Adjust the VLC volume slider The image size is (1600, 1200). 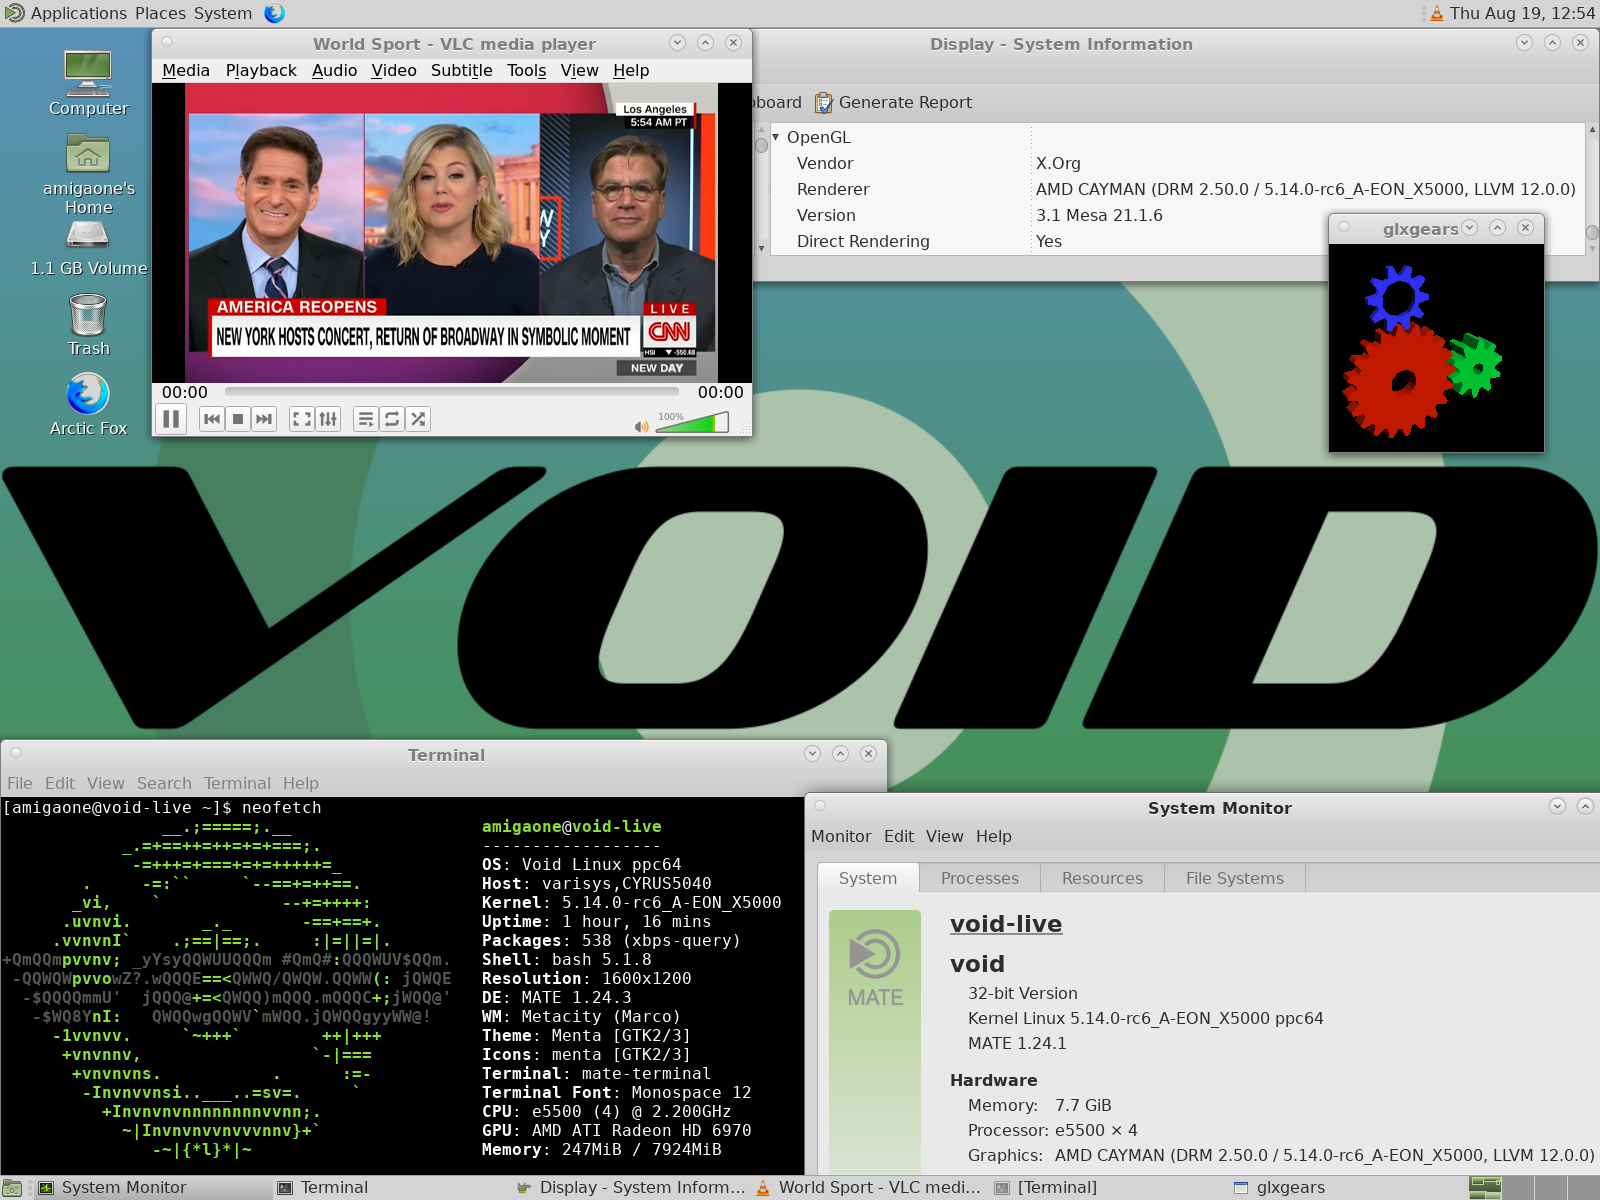pyautogui.click(x=692, y=423)
